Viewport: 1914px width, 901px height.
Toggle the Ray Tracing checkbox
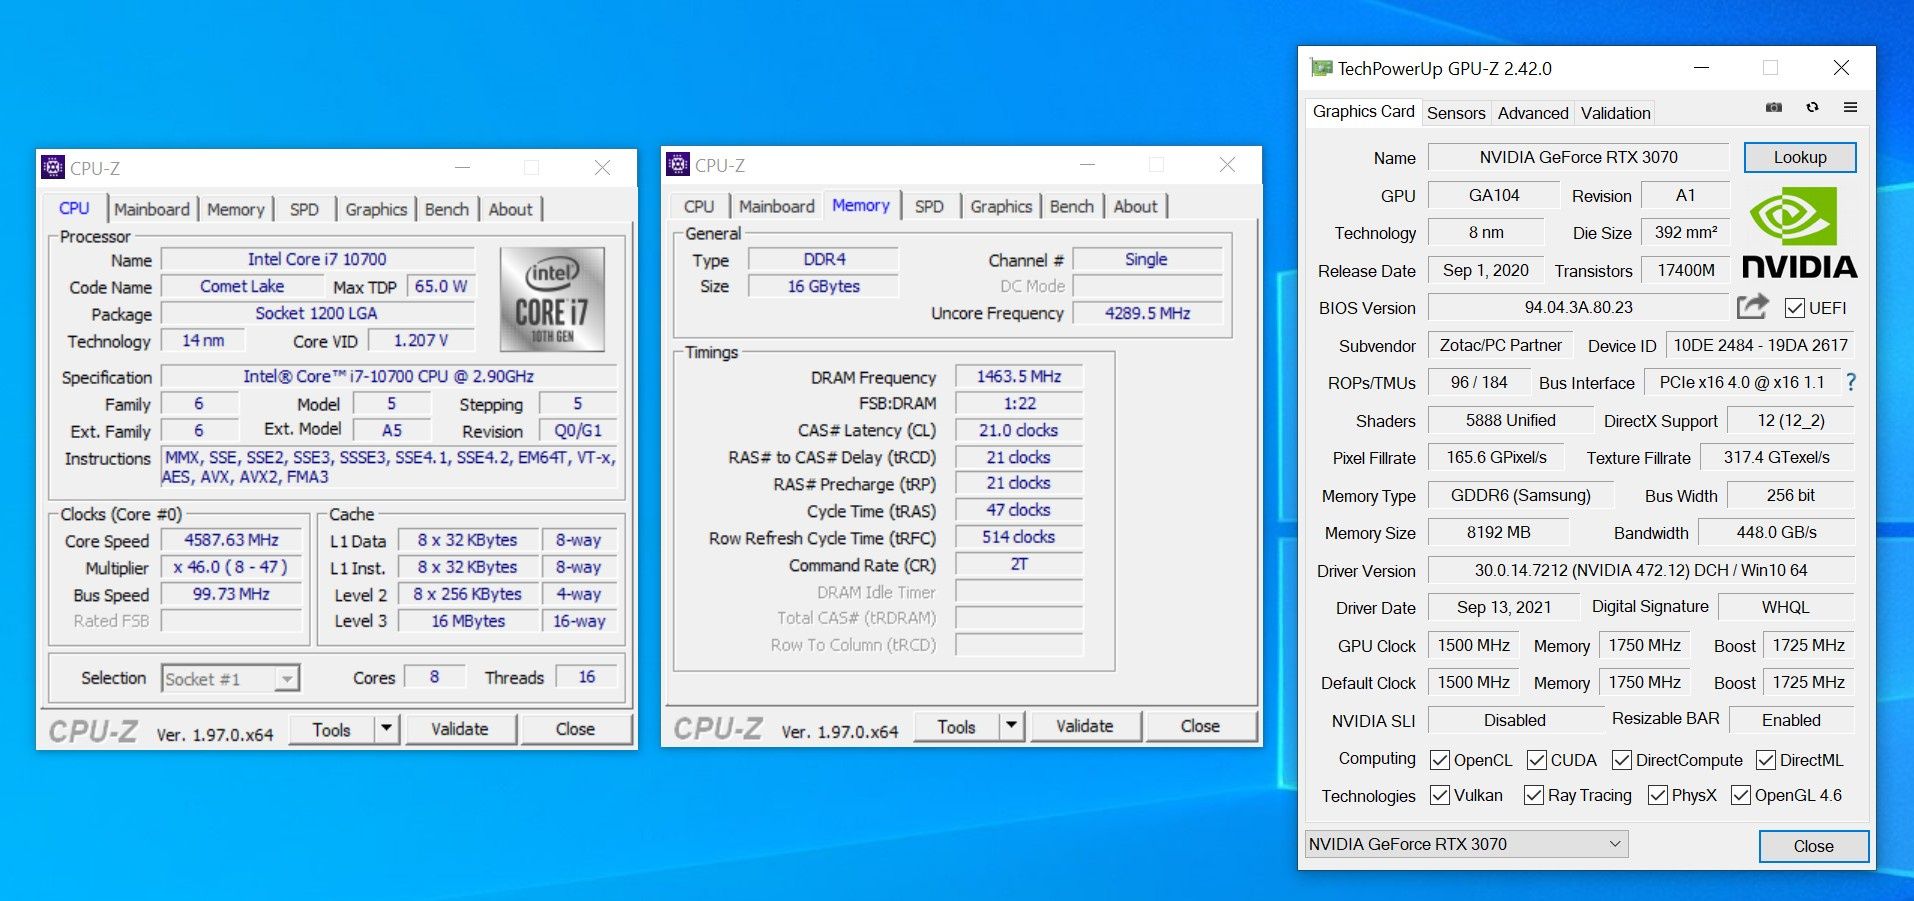(x=1534, y=795)
